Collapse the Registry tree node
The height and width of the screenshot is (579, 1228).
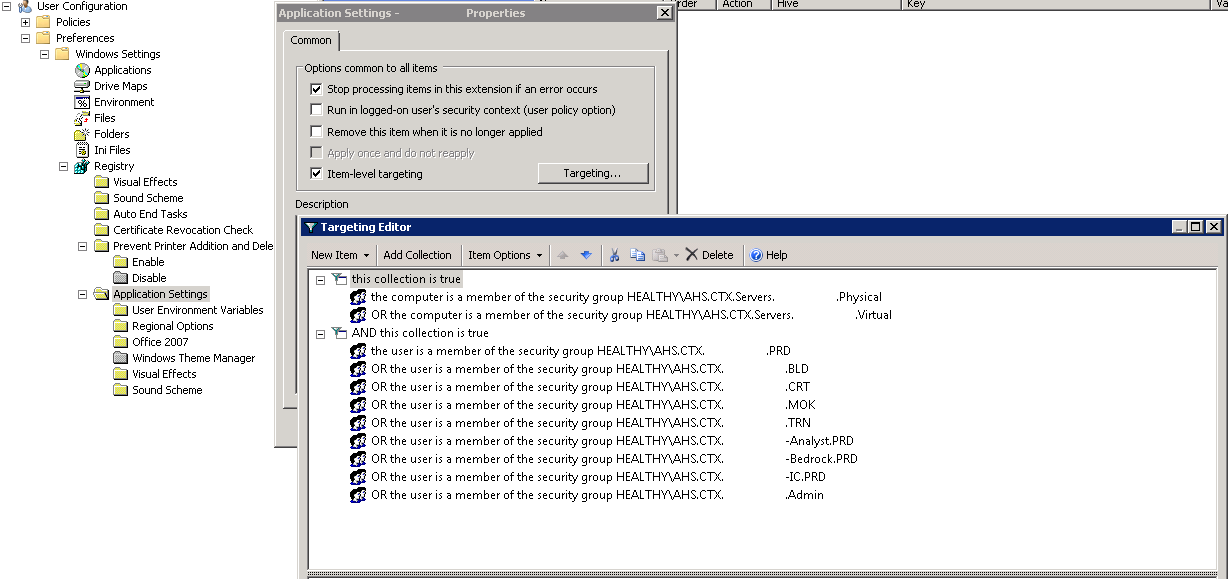pyautogui.click(x=63, y=166)
